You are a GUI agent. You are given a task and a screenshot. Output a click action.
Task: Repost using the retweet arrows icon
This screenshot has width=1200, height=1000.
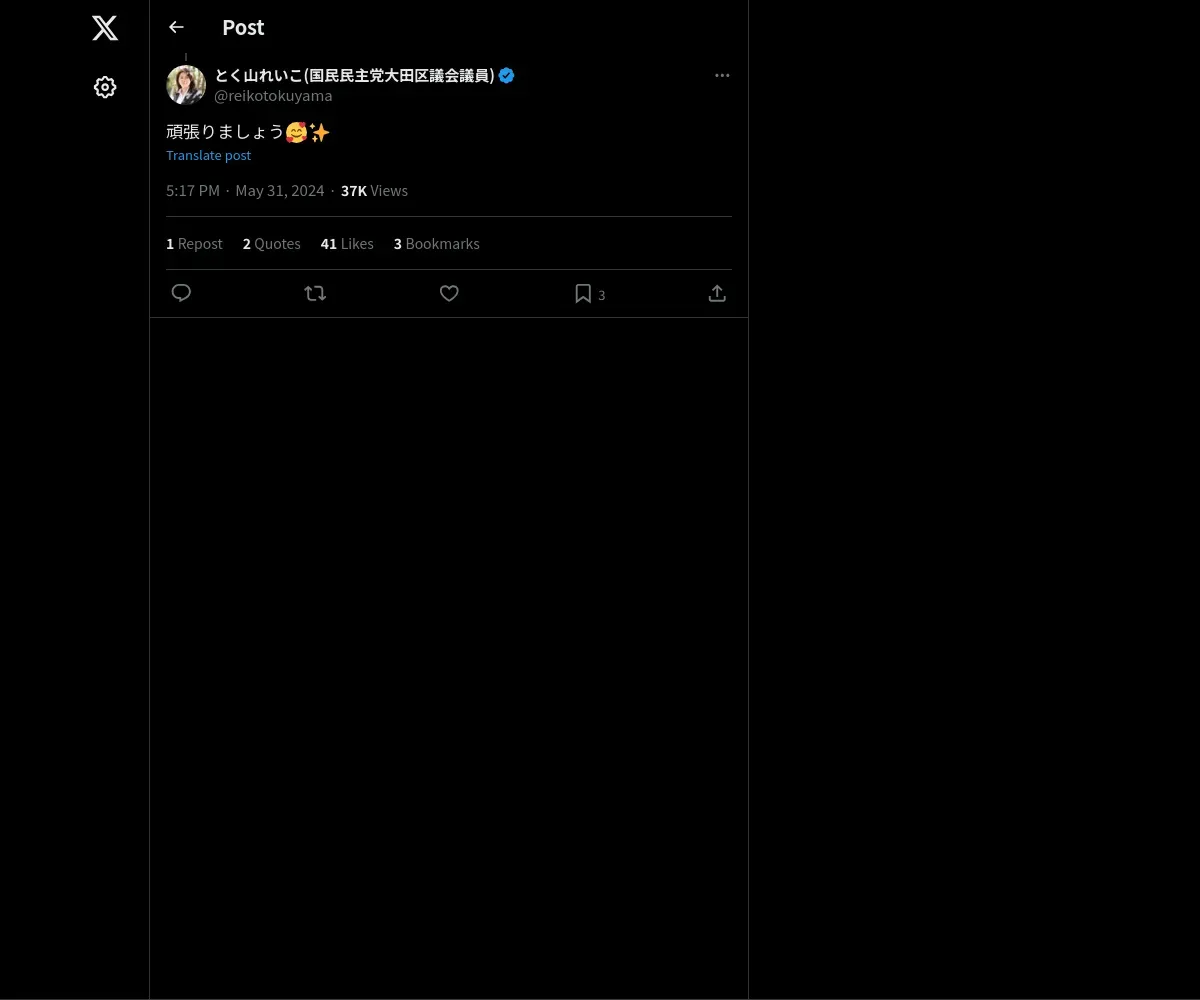point(315,293)
